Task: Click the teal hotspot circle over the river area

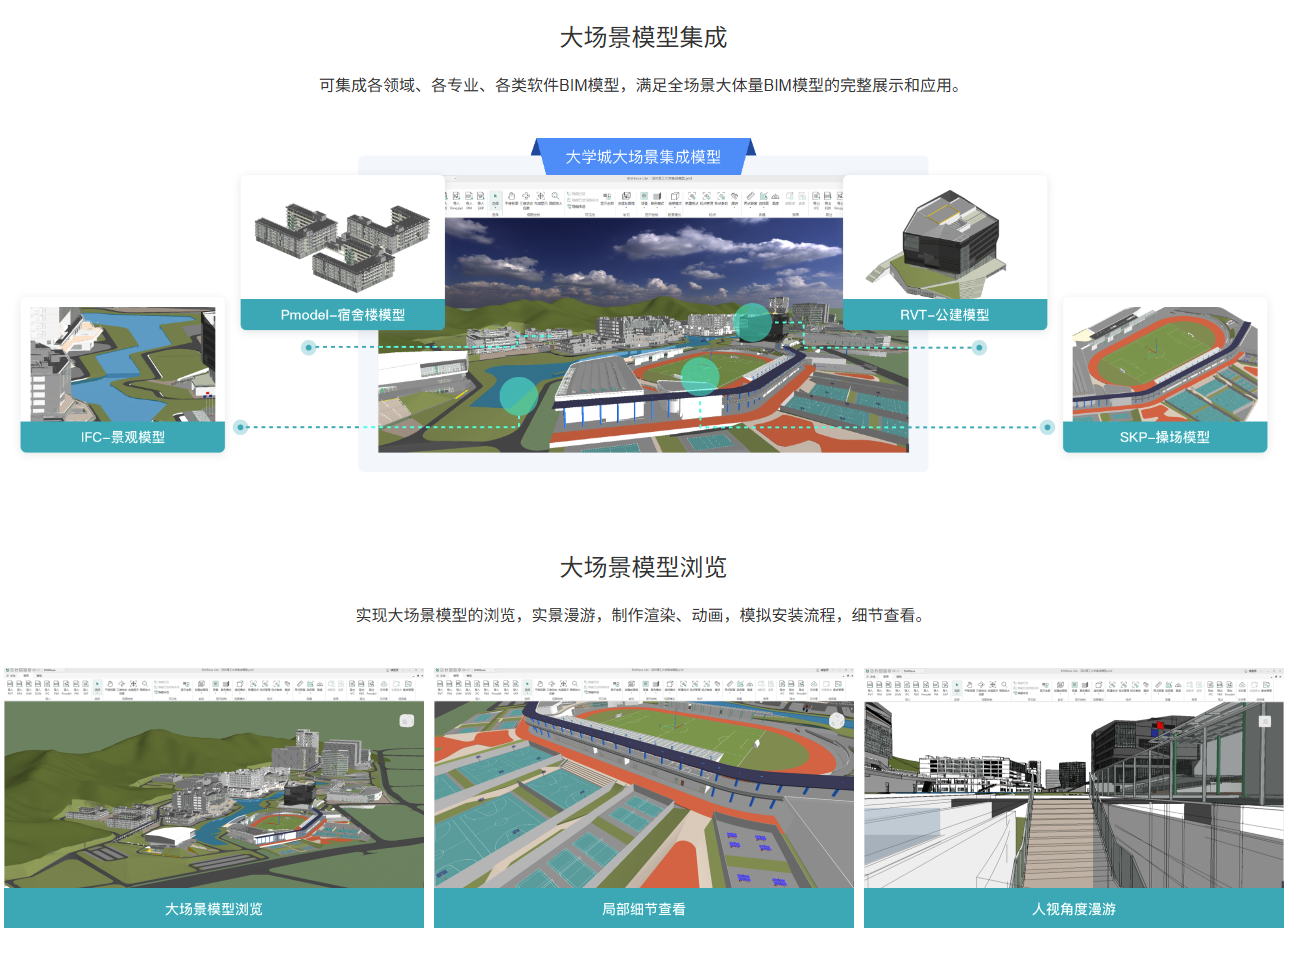Action: (x=518, y=397)
